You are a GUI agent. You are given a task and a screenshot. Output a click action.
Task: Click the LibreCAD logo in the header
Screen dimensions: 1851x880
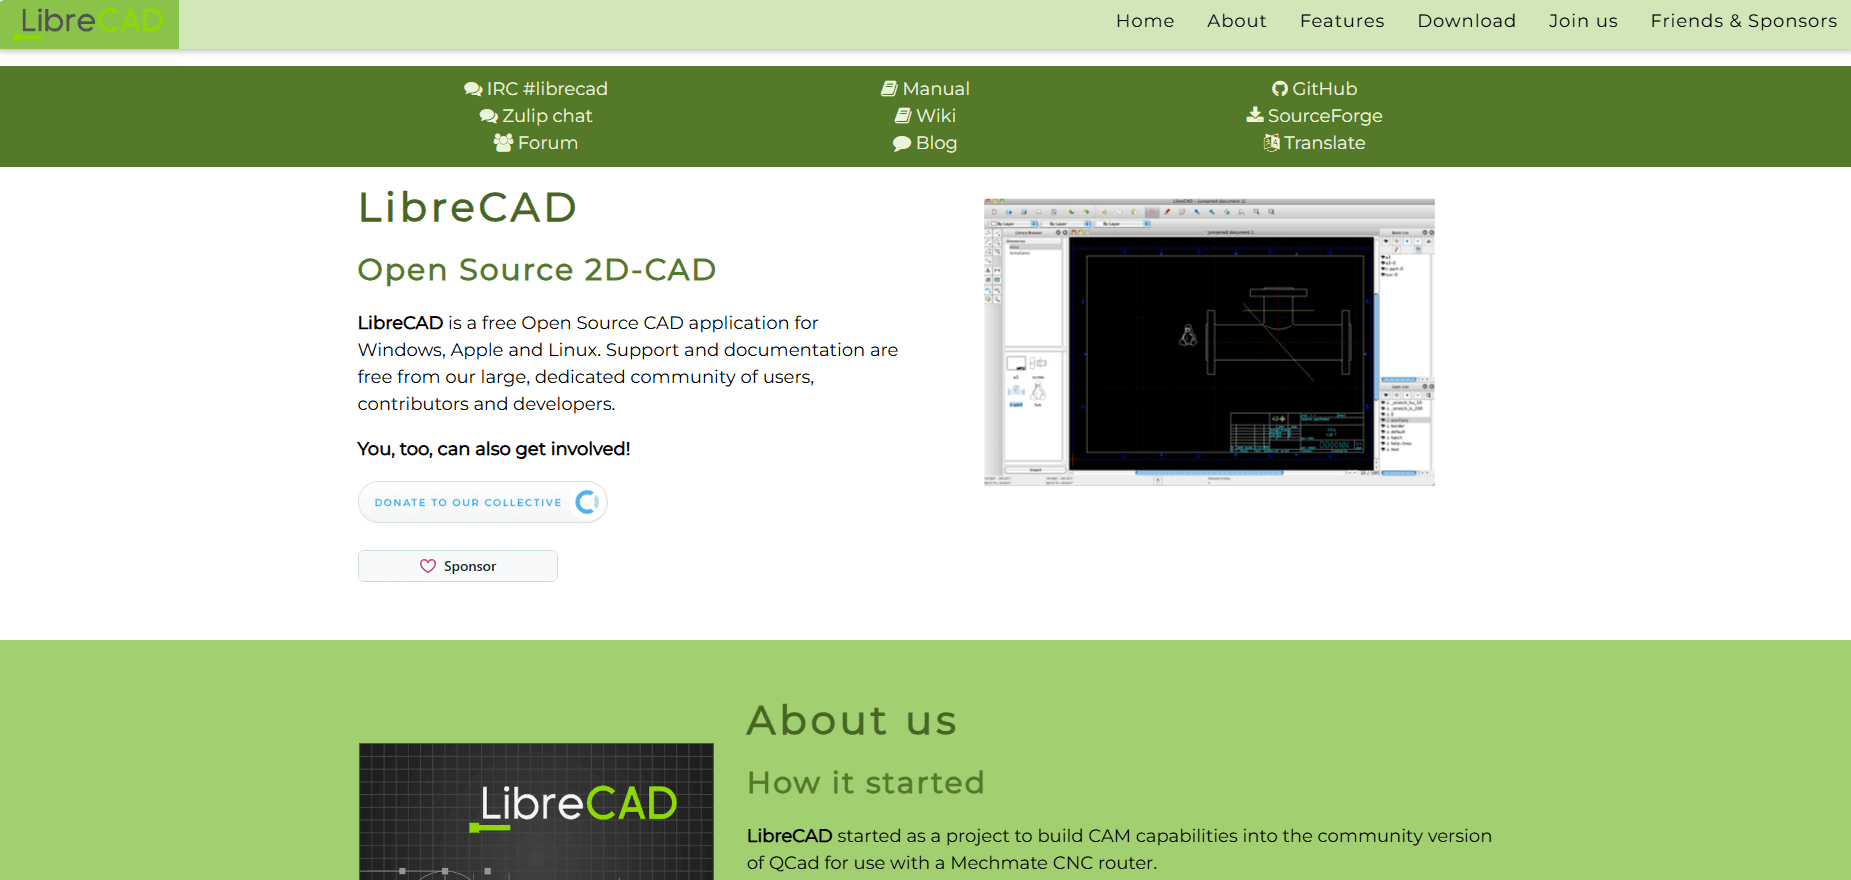coord(89,23)
